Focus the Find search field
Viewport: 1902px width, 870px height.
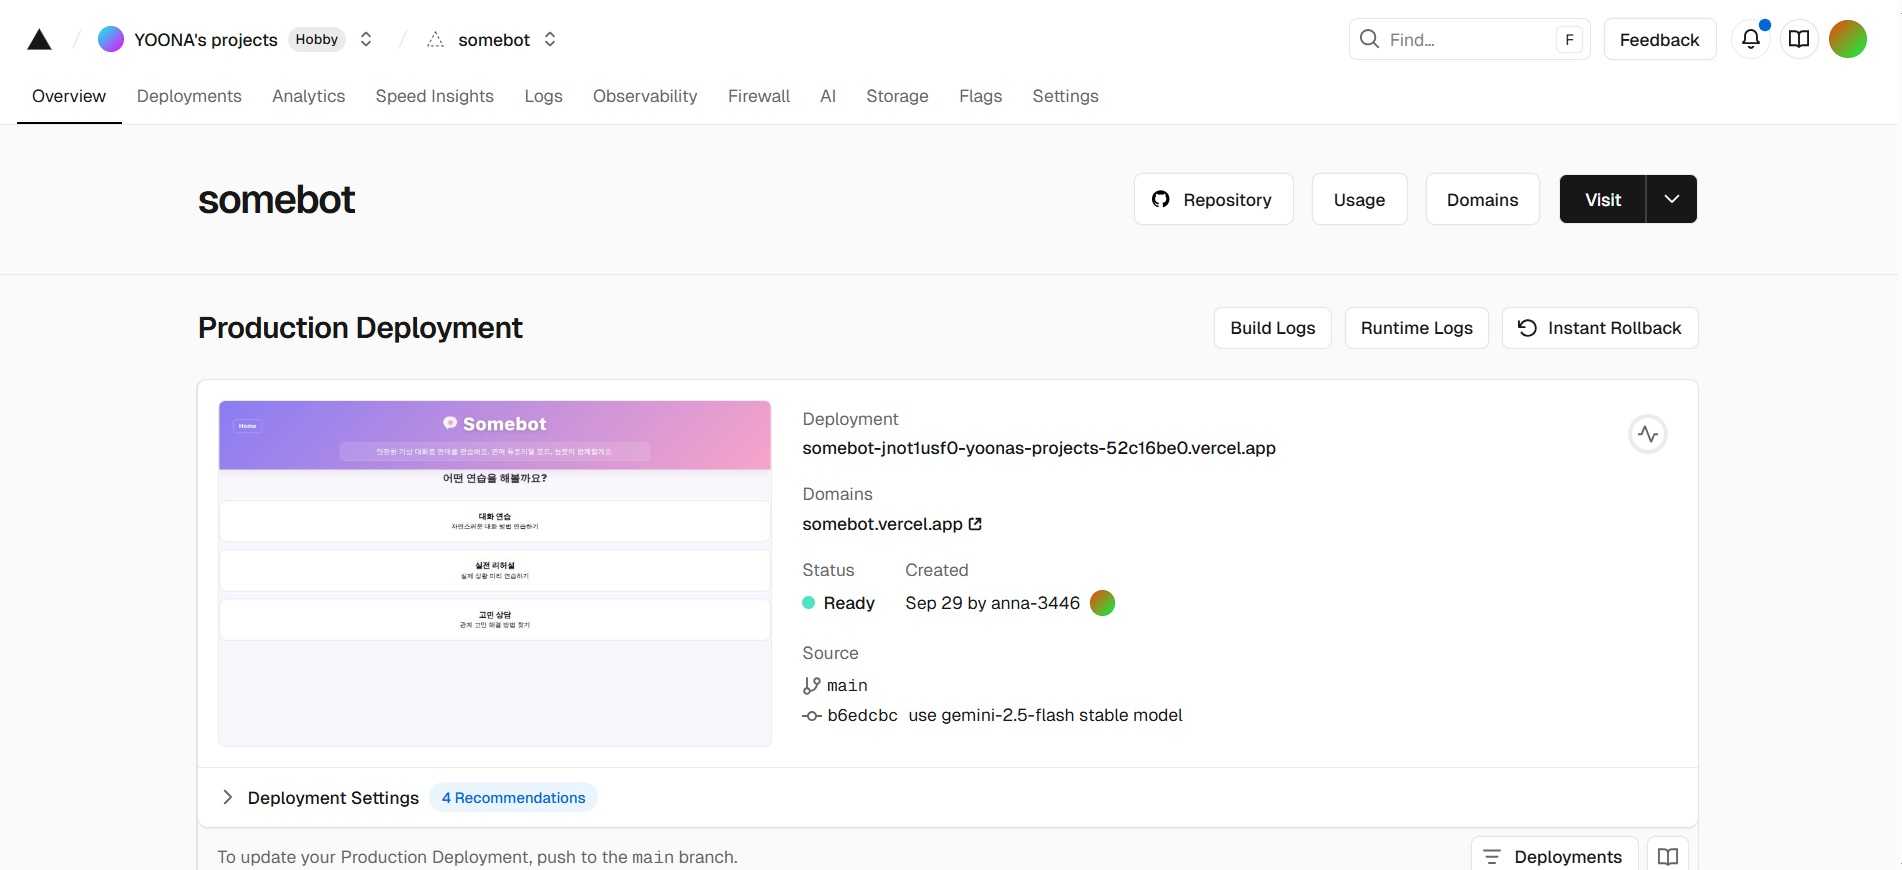(1465, 40)
